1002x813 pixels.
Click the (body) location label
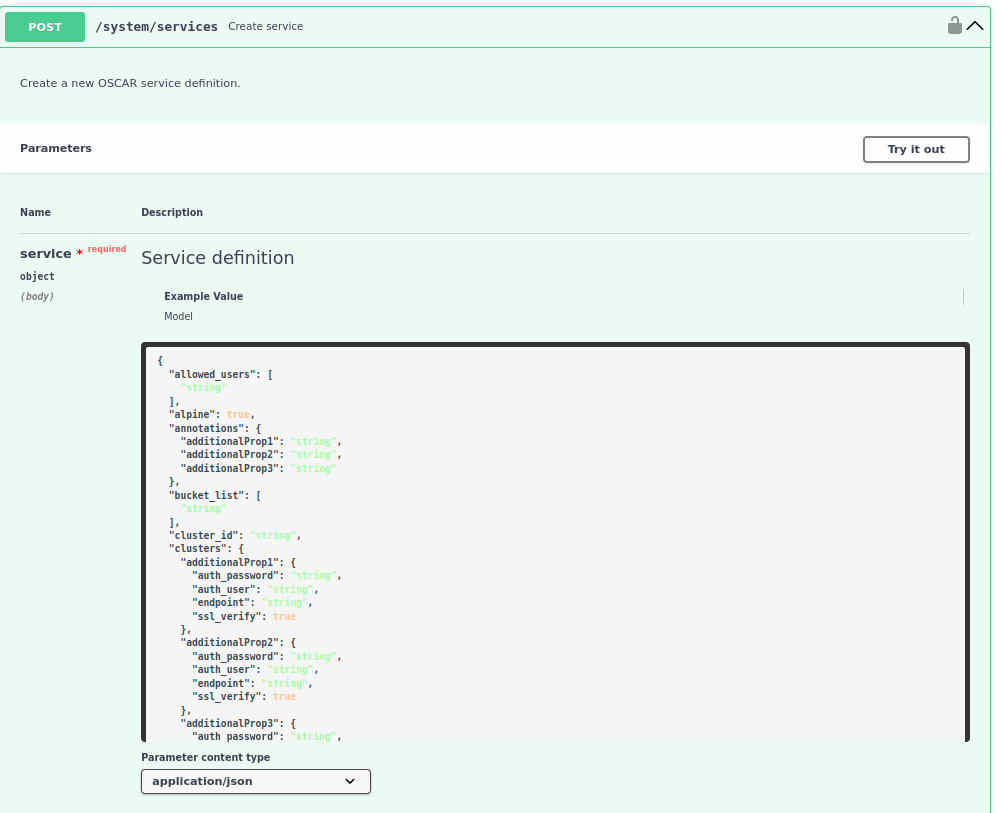(37, 296)
